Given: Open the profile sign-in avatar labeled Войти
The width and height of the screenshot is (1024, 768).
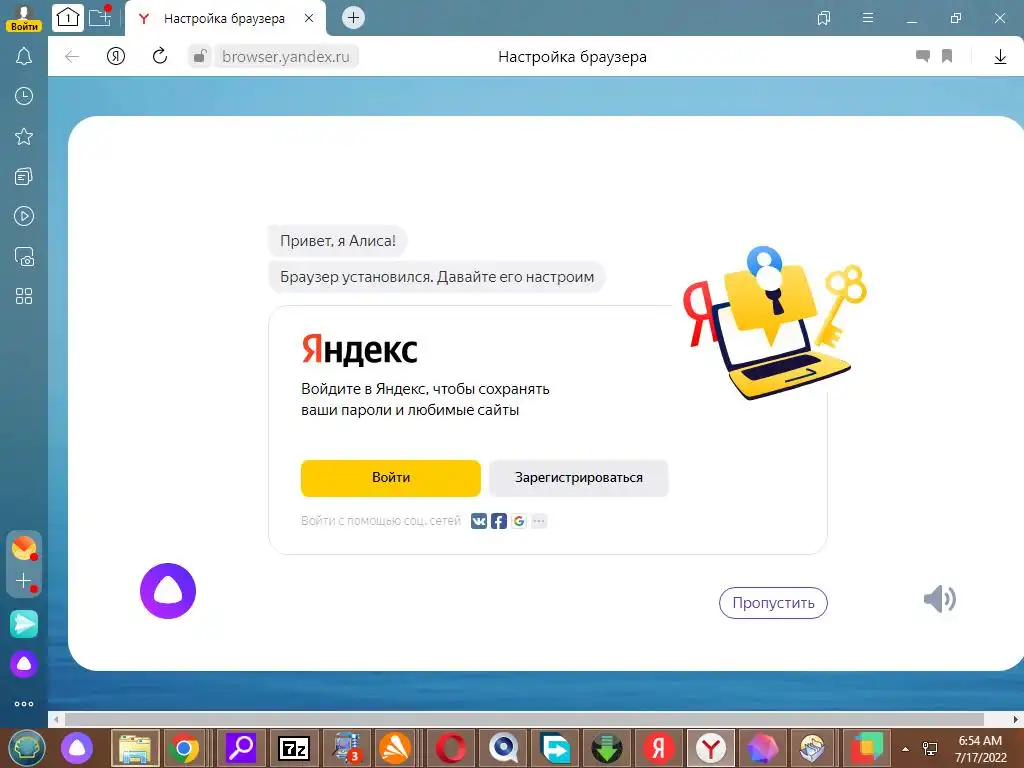Looking at the screenshot, I should tap(24, 18).
